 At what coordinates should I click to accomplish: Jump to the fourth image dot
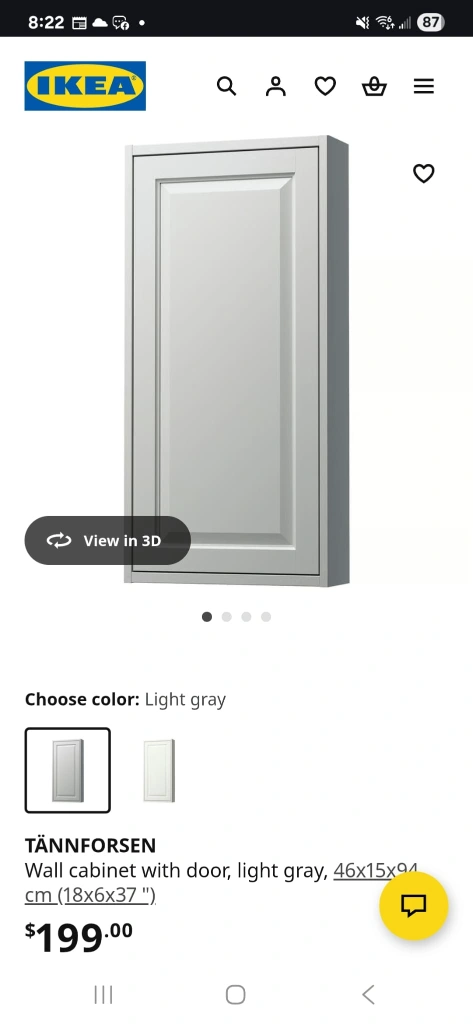266,616
